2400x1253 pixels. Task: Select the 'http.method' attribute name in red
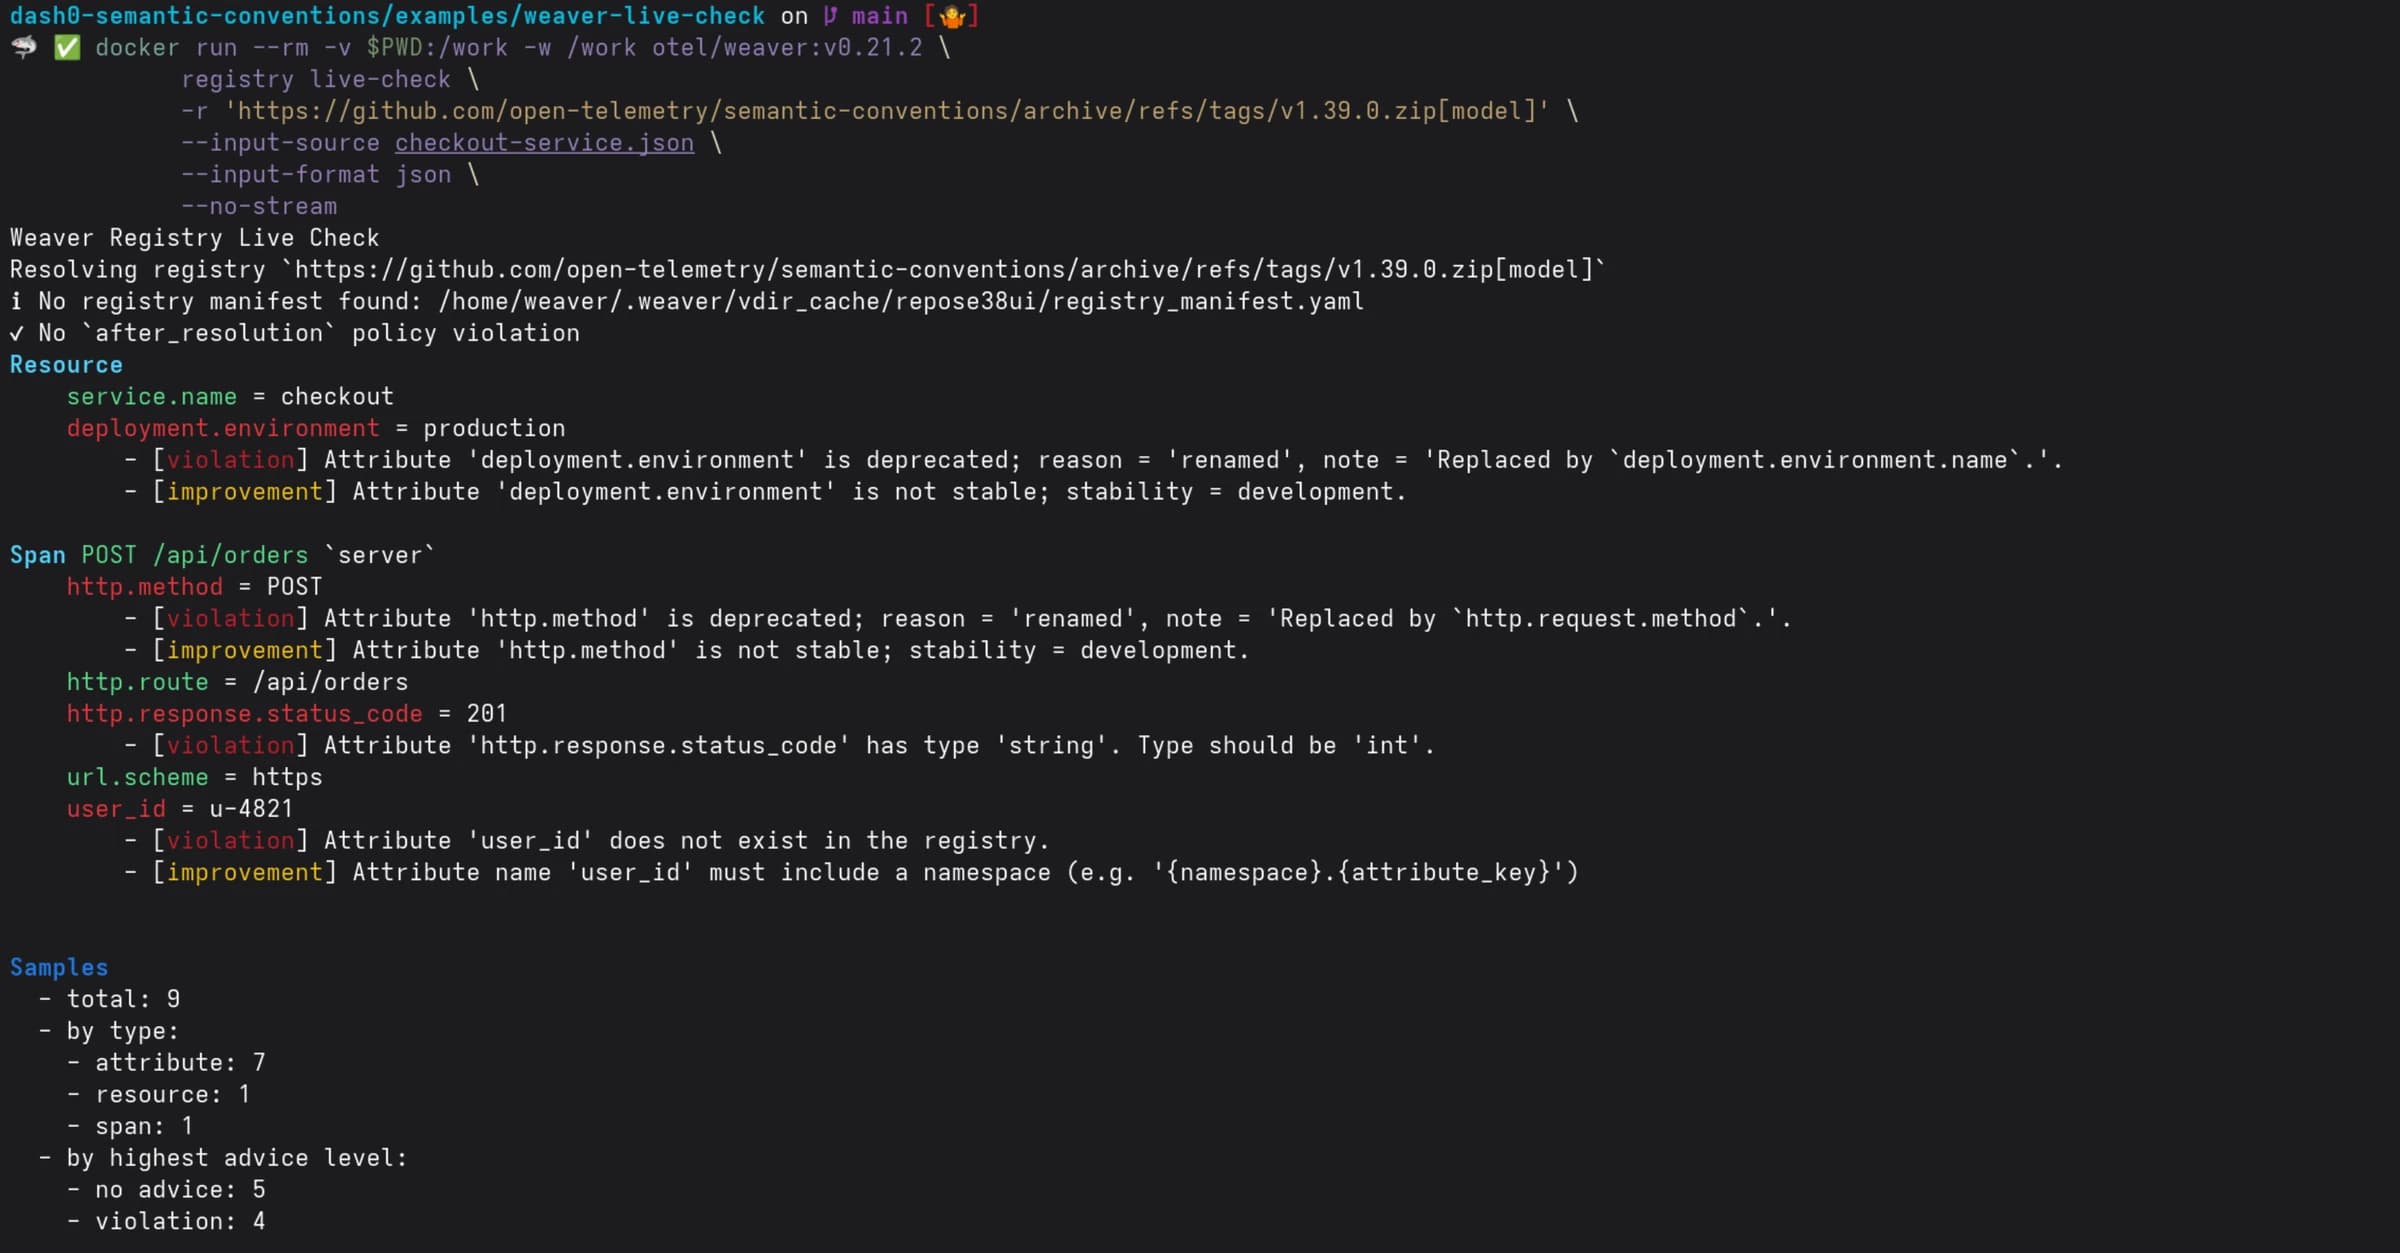coord(145,587)
